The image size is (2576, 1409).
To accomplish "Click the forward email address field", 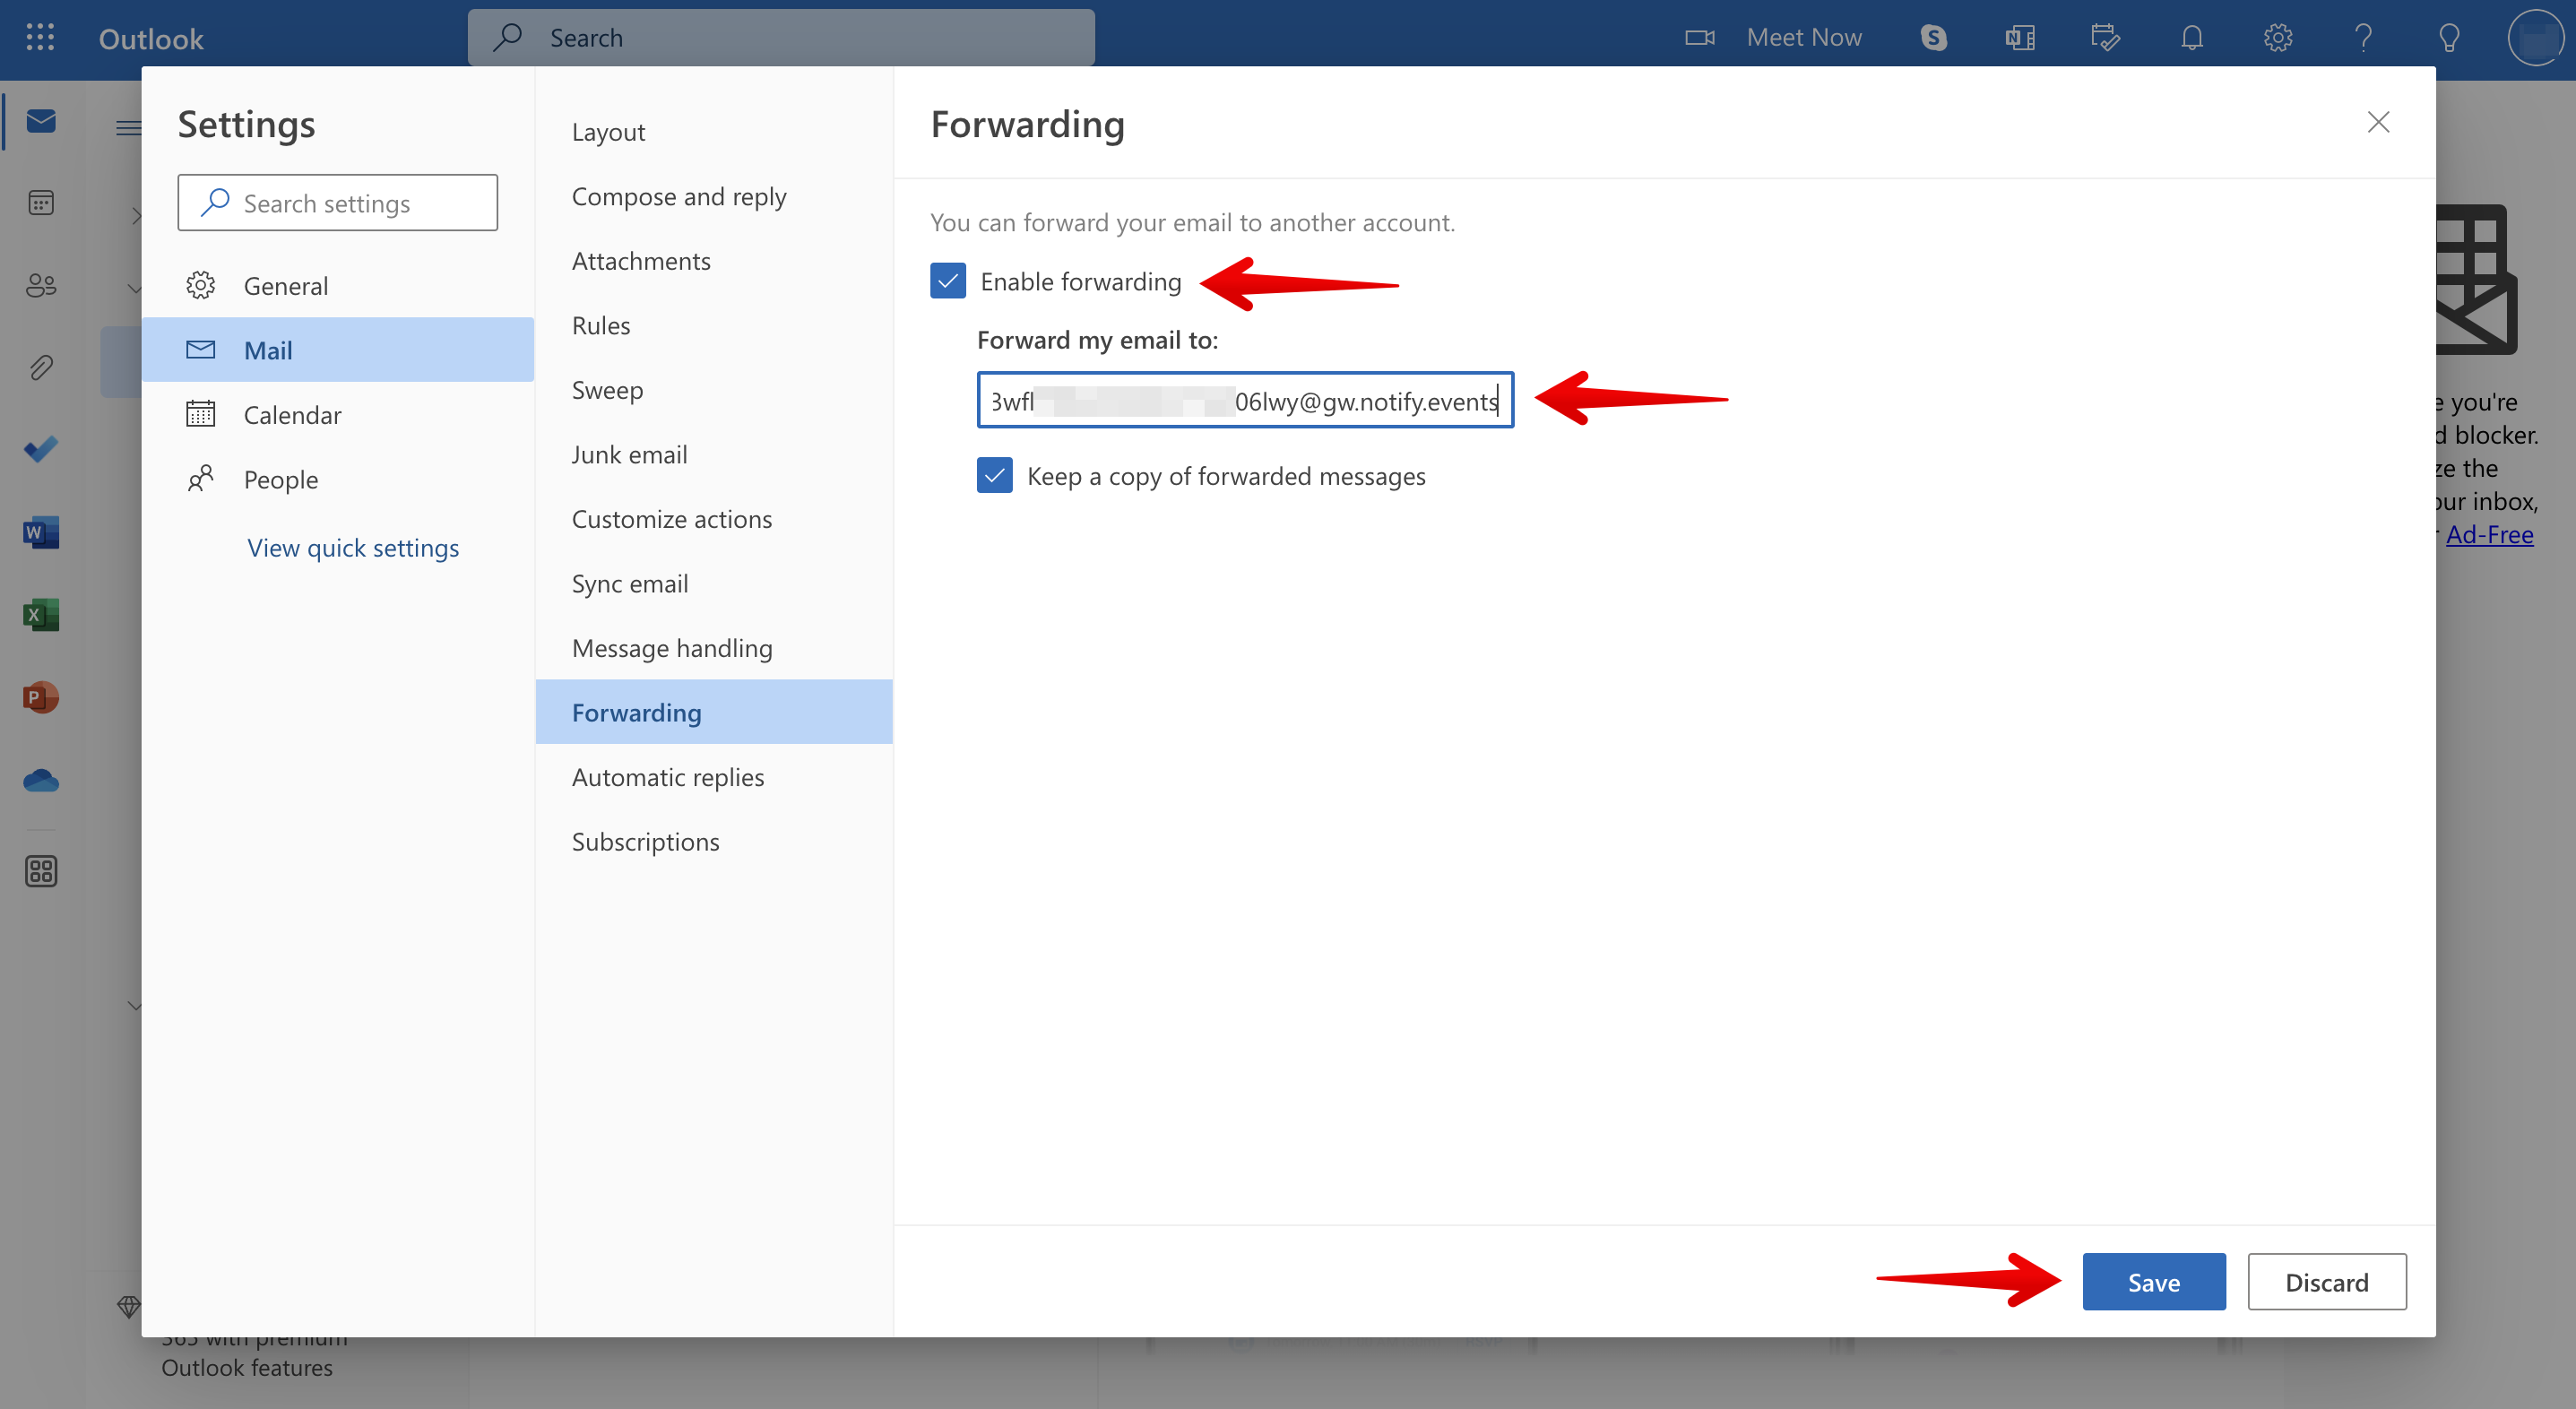I will point(1244,400).
